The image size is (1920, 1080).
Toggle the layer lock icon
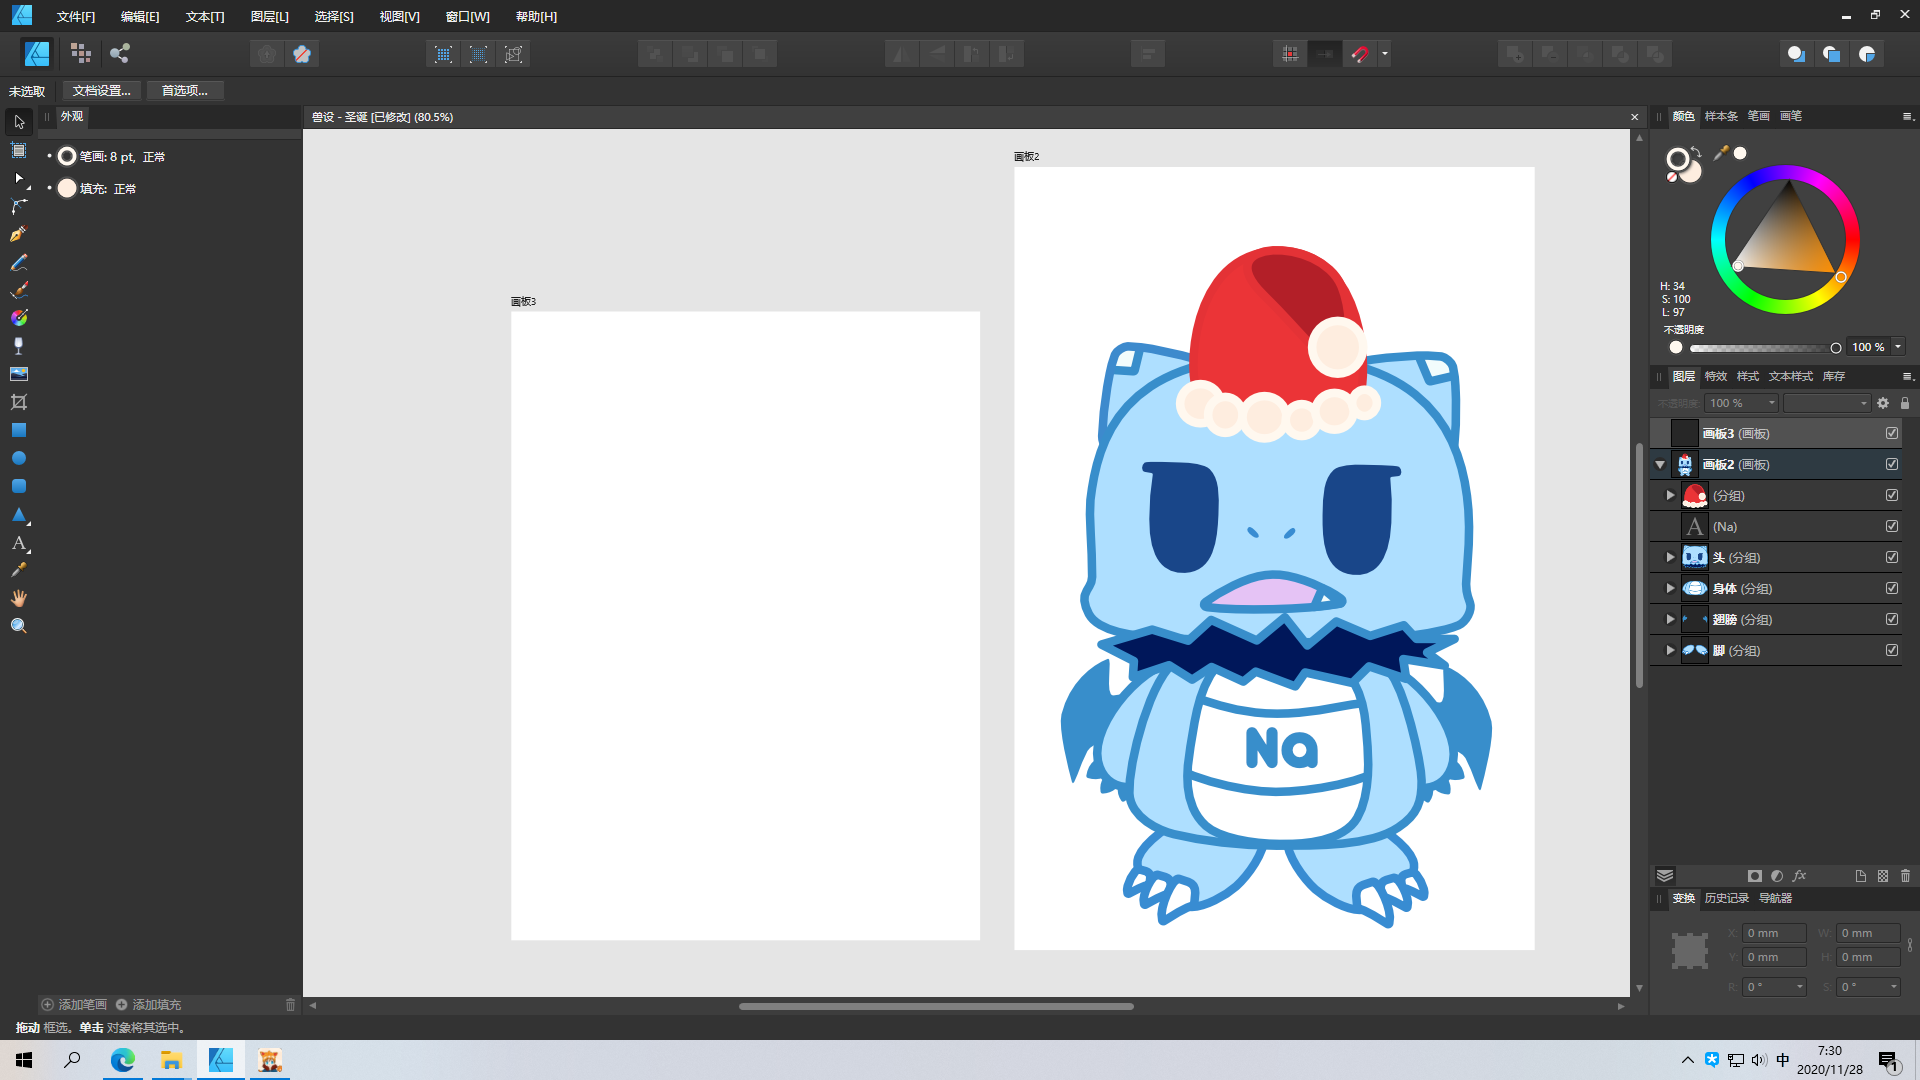(1905, 403)
